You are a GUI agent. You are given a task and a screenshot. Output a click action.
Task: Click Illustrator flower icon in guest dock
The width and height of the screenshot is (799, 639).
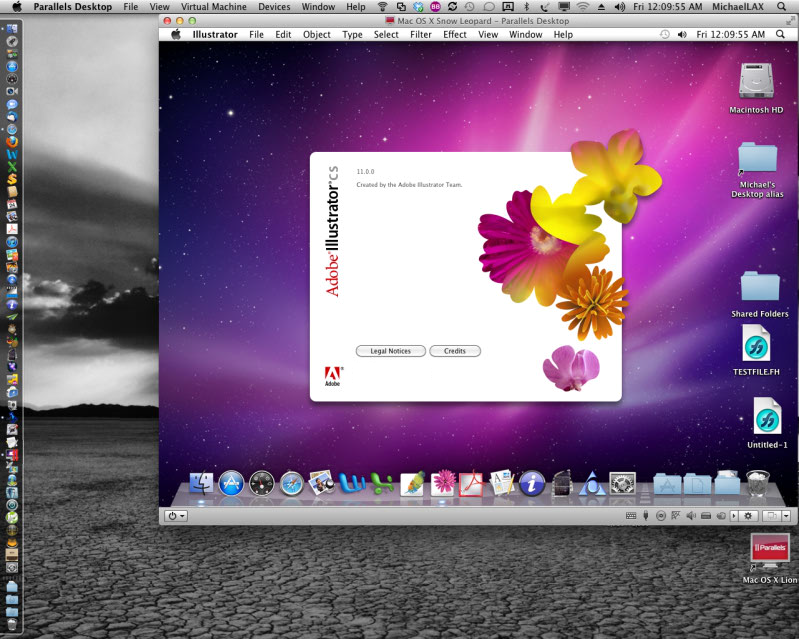point(443,483)
